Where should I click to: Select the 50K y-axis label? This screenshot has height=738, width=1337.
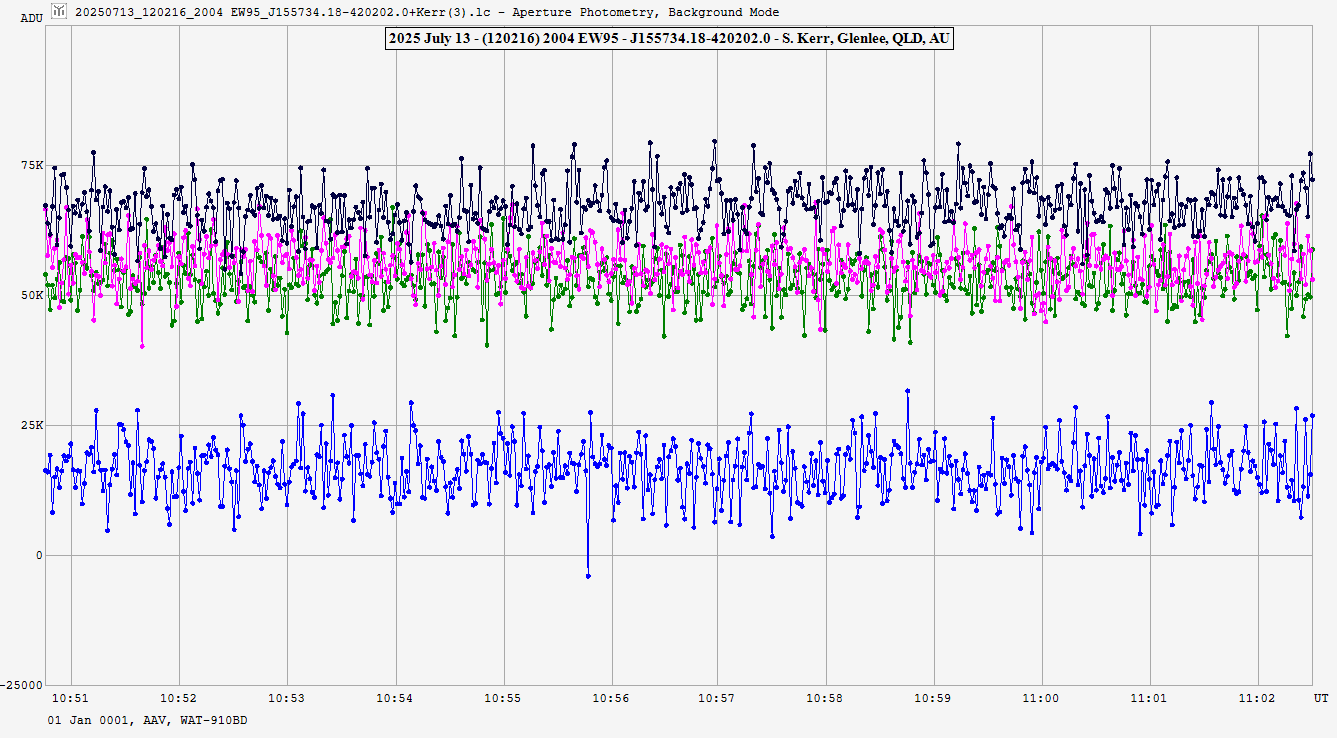click(31, 296)
